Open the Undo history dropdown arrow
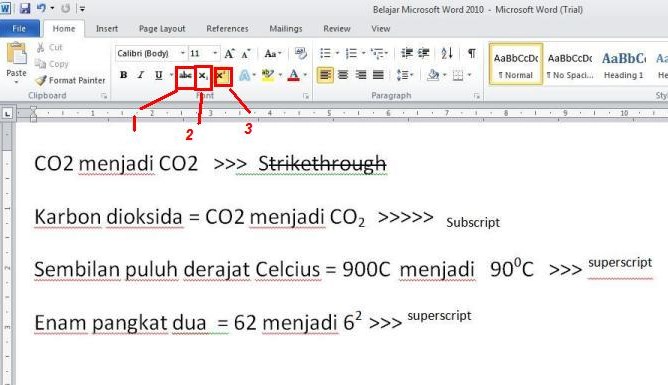This screenshot has width=668, height=385. tap(52, 8)
